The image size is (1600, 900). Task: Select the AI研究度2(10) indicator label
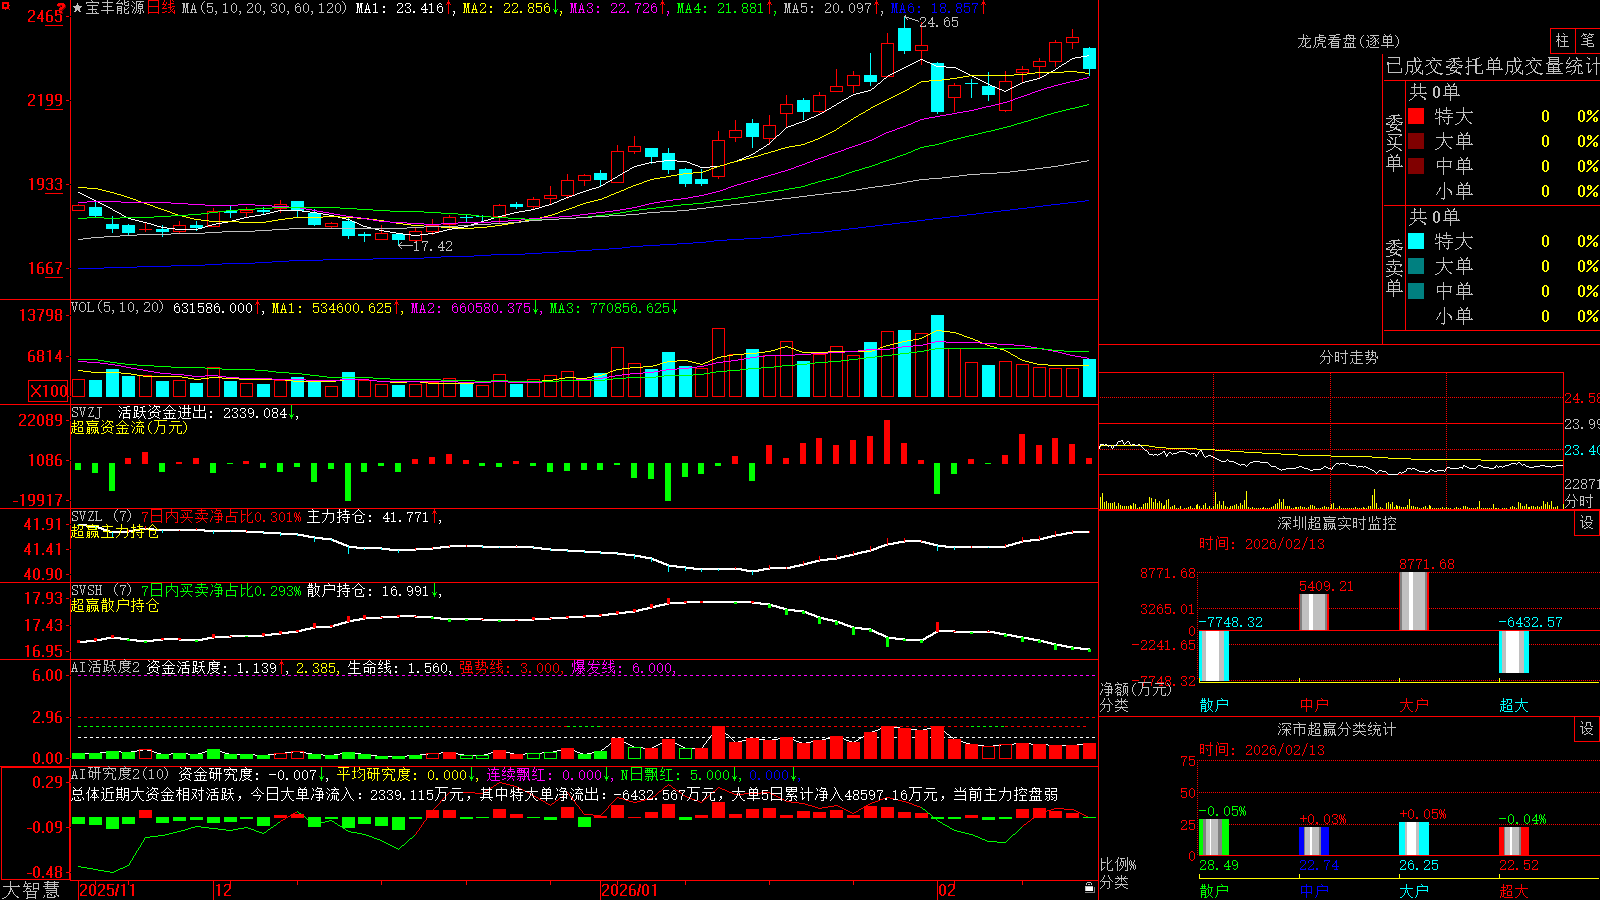pos(121,774)
